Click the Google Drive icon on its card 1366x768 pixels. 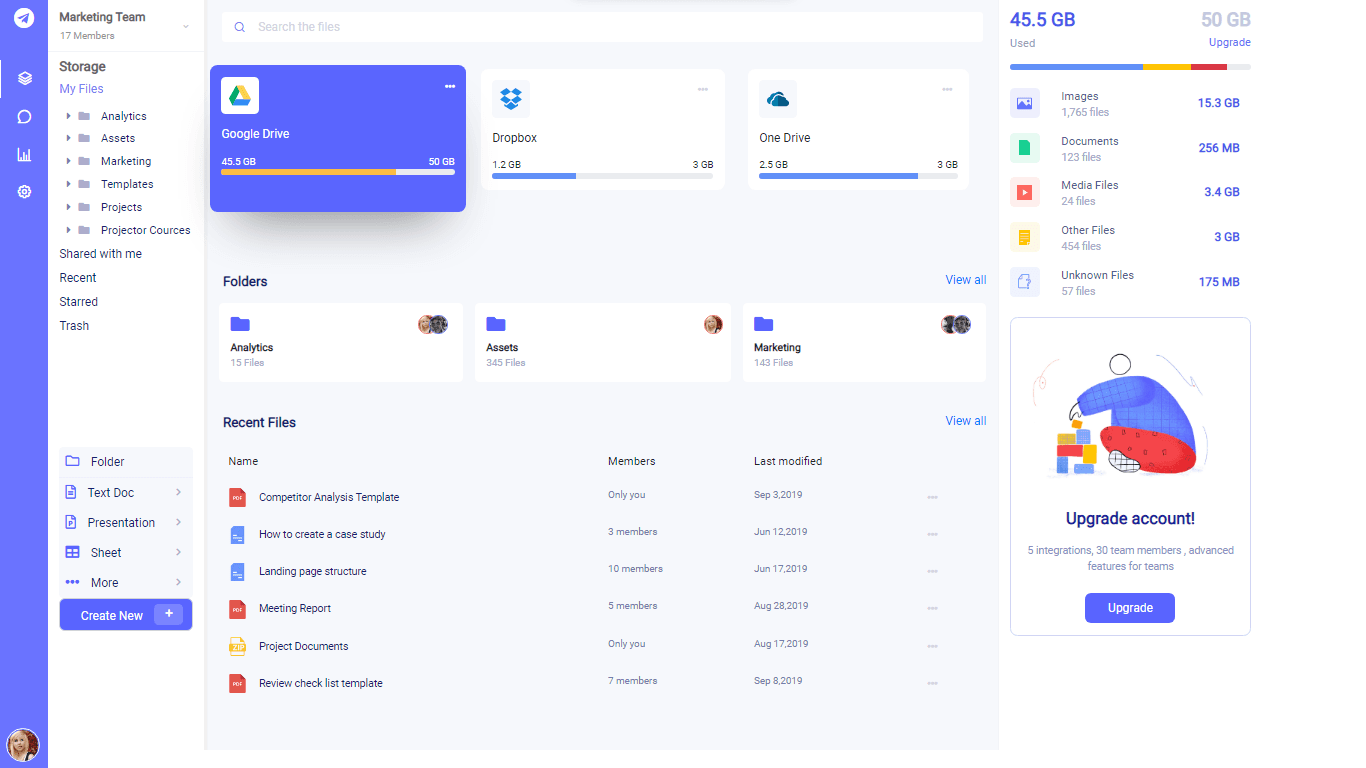237,95
